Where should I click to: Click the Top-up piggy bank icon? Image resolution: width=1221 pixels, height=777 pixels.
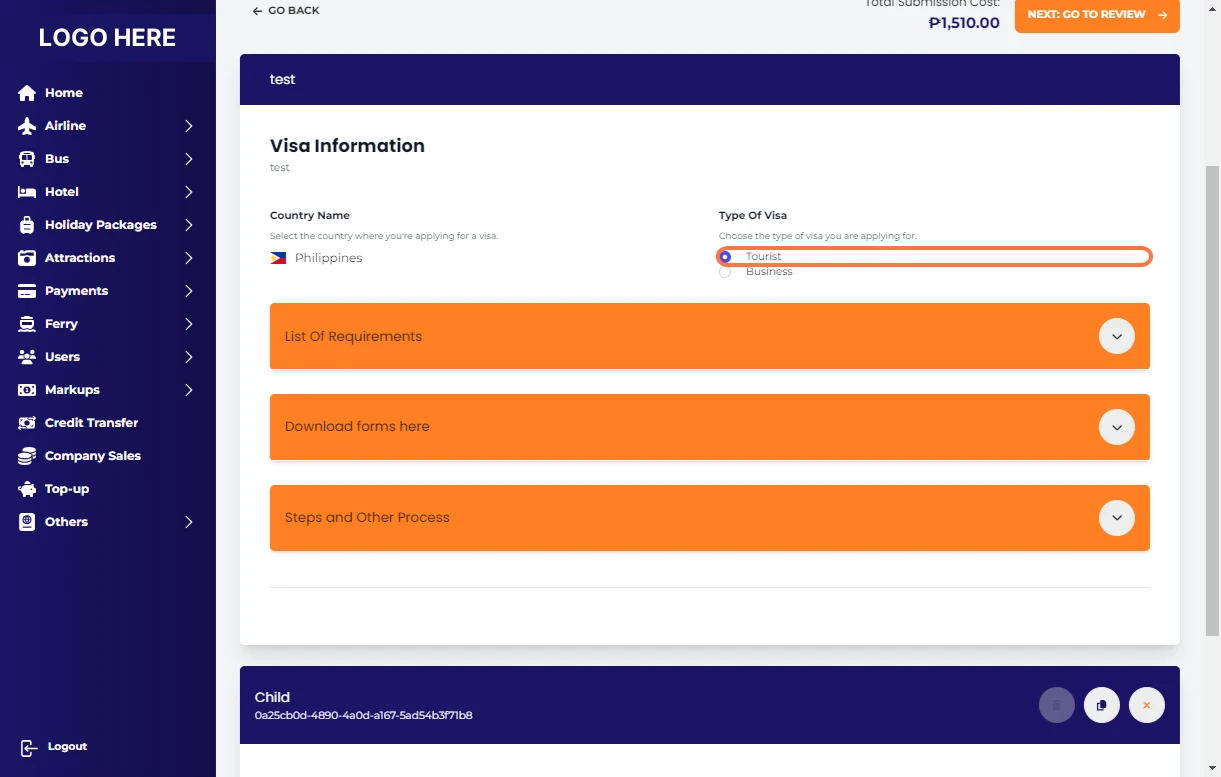click(27, 489)
